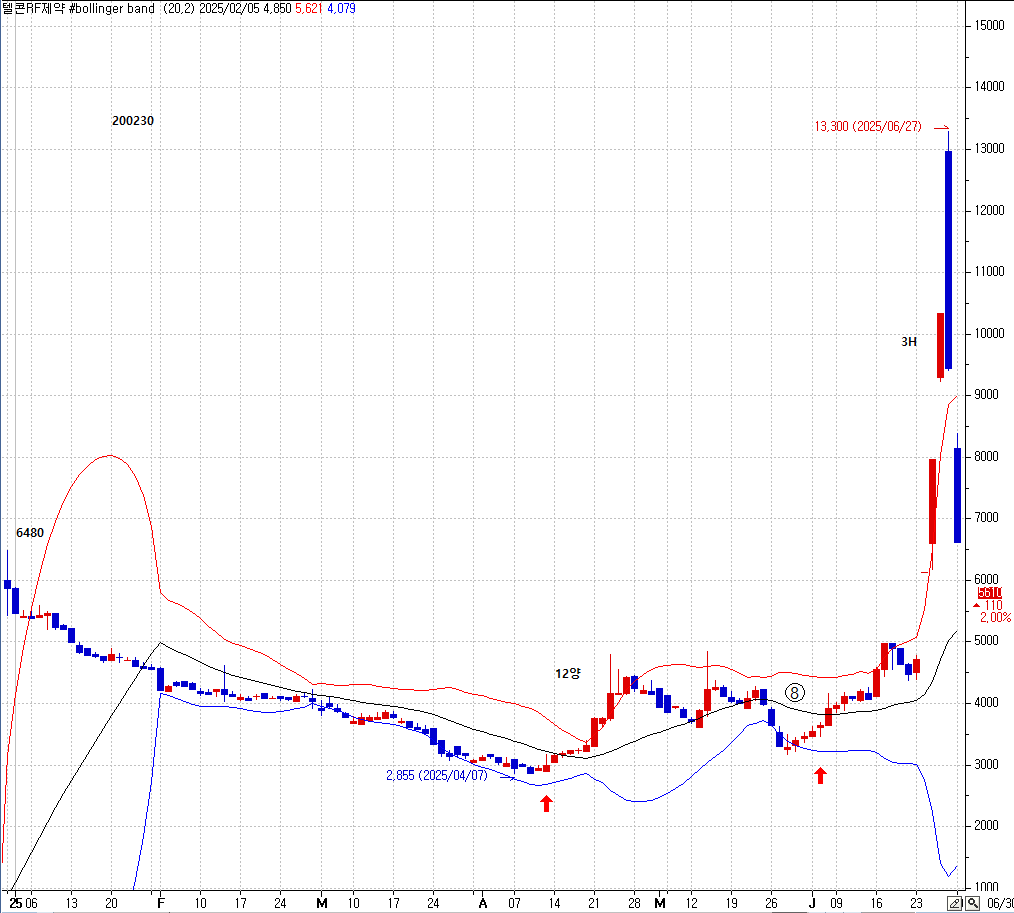Image resolution: width=1014 pixels, height=913 pixels.
Task: Click the 28 date tick label
Action: tap(634, 903)
